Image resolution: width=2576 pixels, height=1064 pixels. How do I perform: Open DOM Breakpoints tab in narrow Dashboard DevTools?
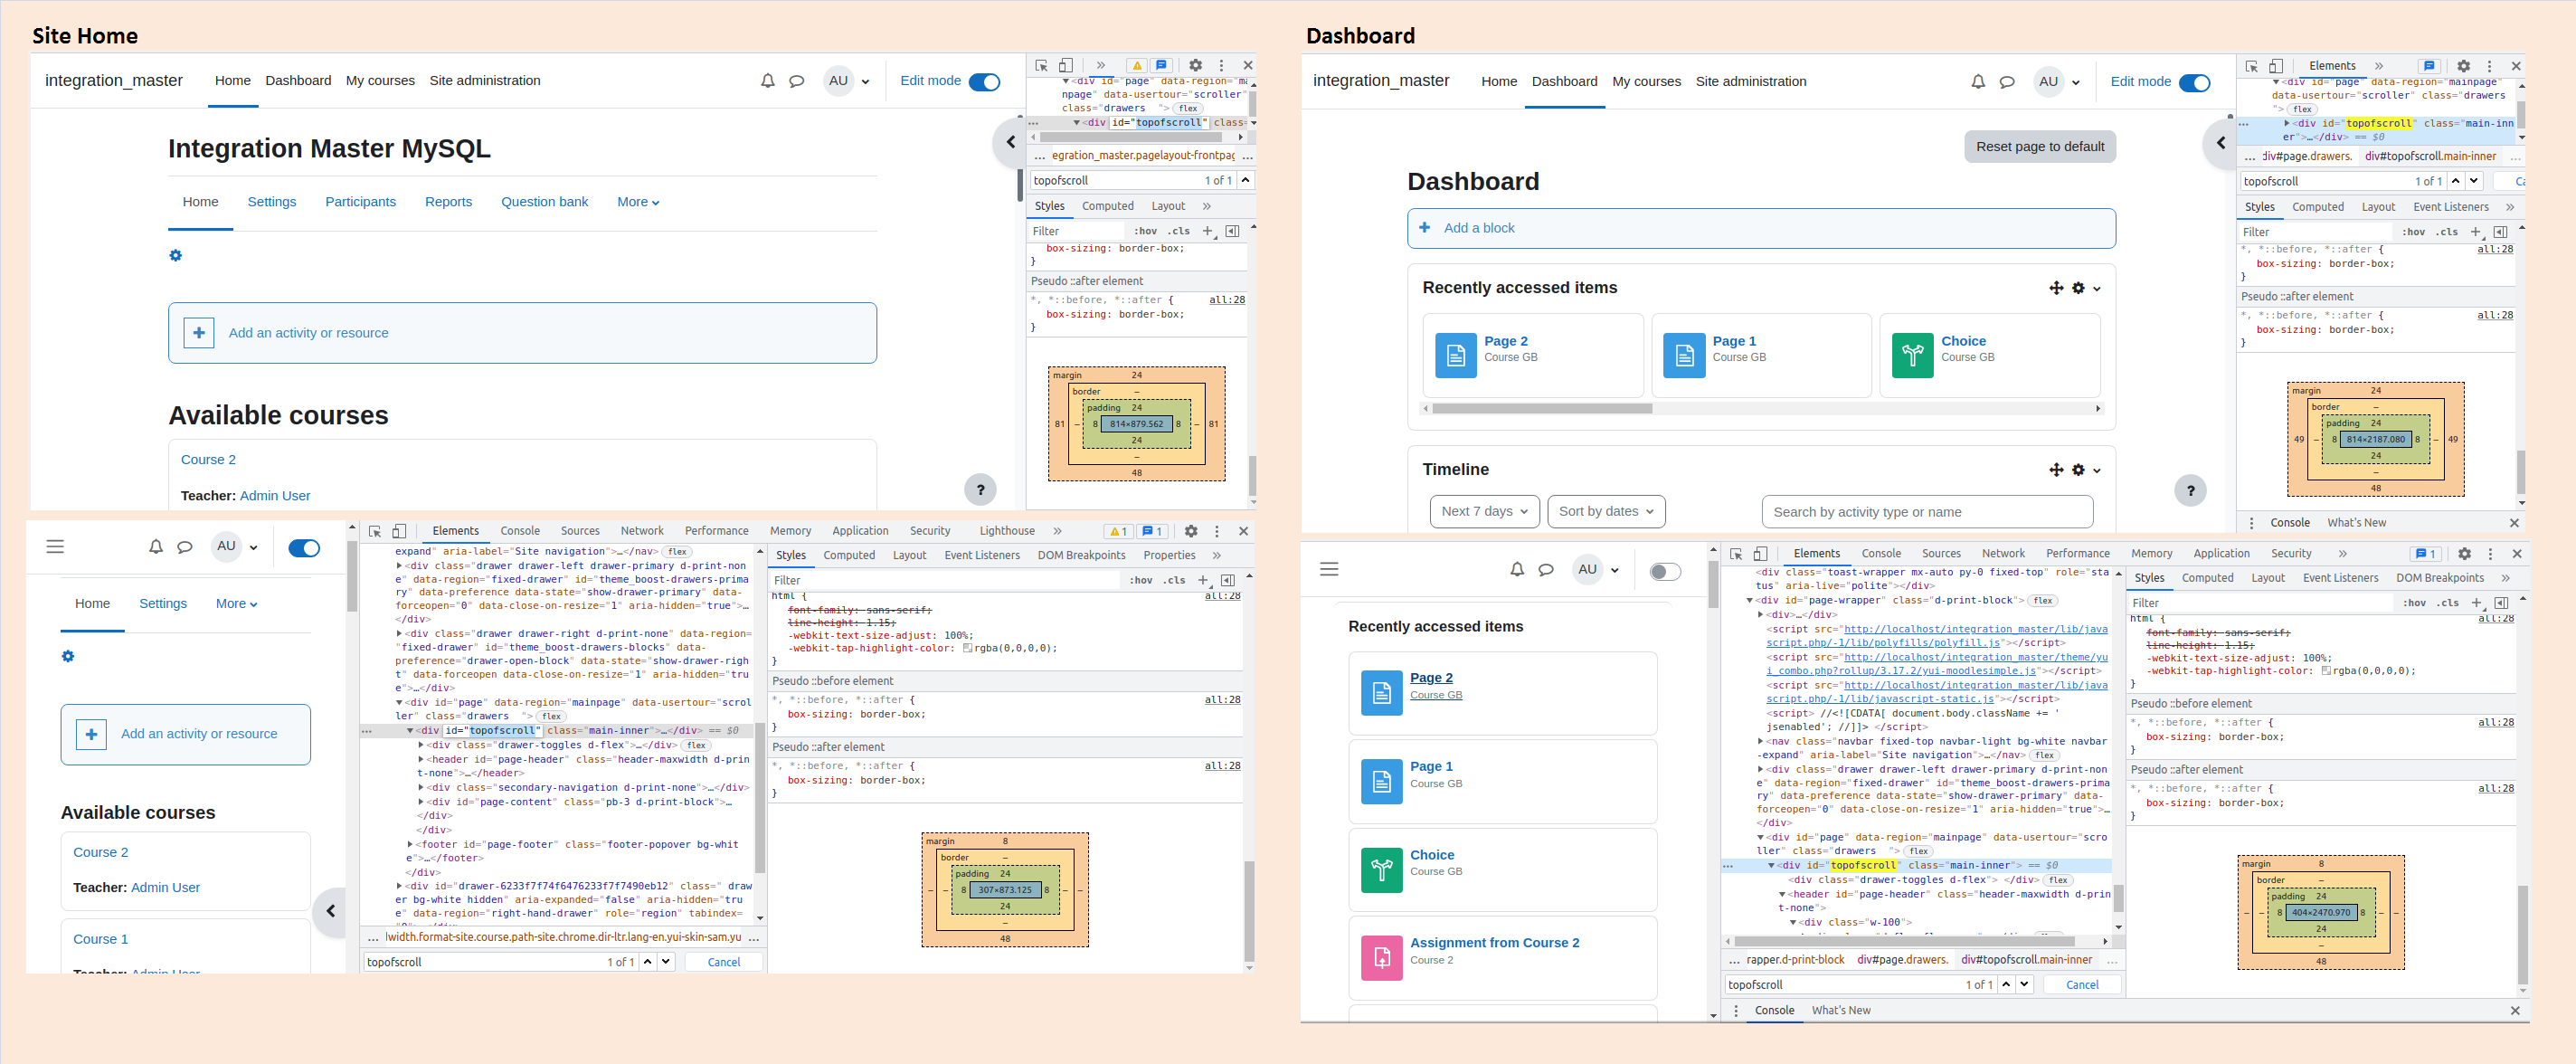[x=2439, y=578]
